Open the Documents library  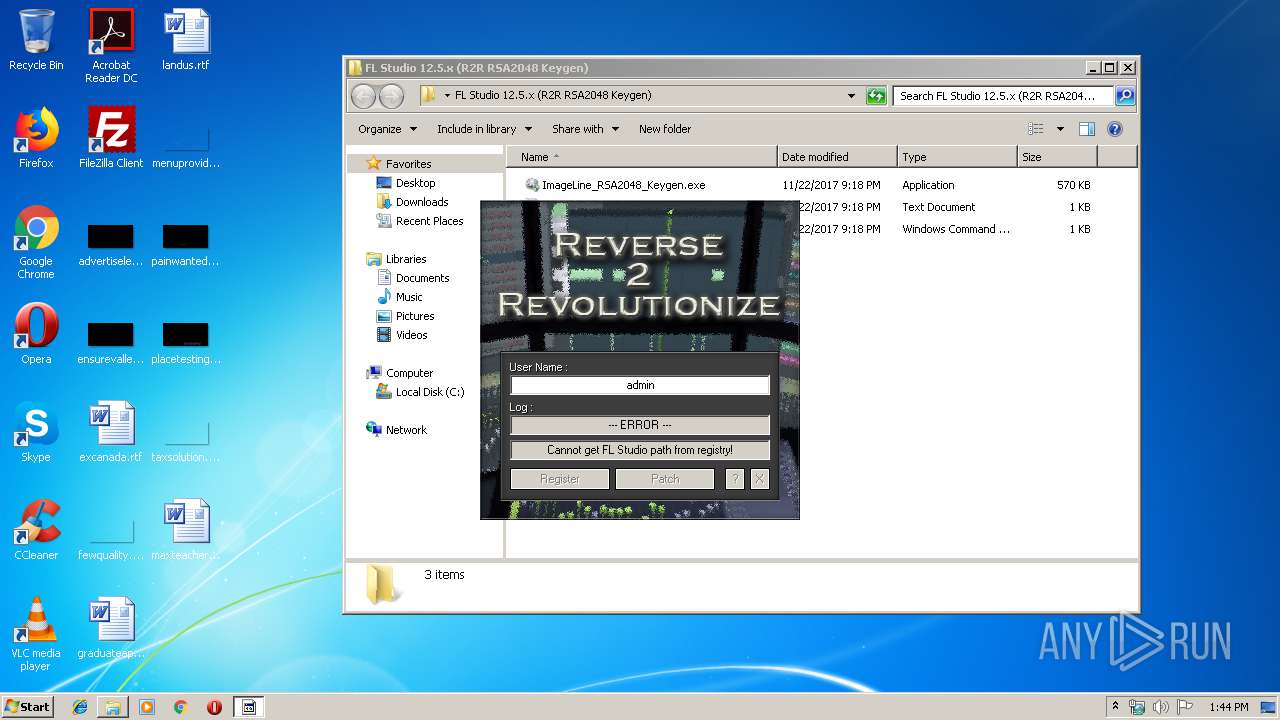tap(422, 278)
